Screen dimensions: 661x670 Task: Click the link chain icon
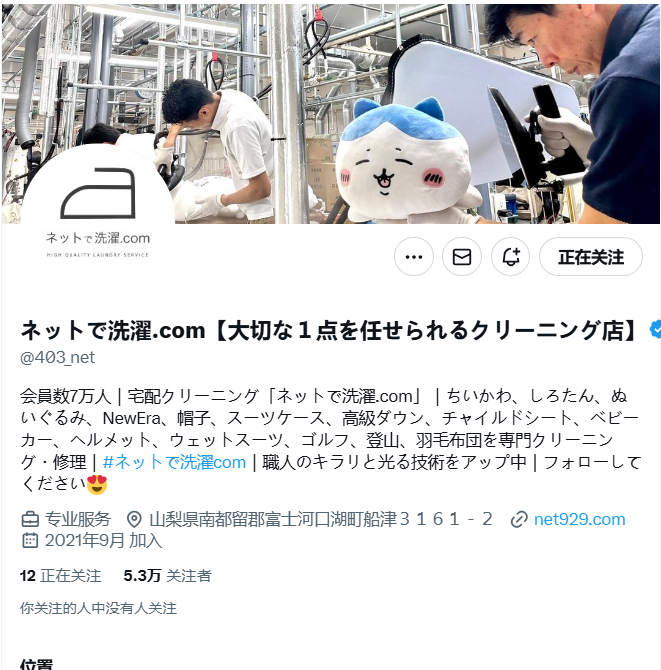click(519, 520)
